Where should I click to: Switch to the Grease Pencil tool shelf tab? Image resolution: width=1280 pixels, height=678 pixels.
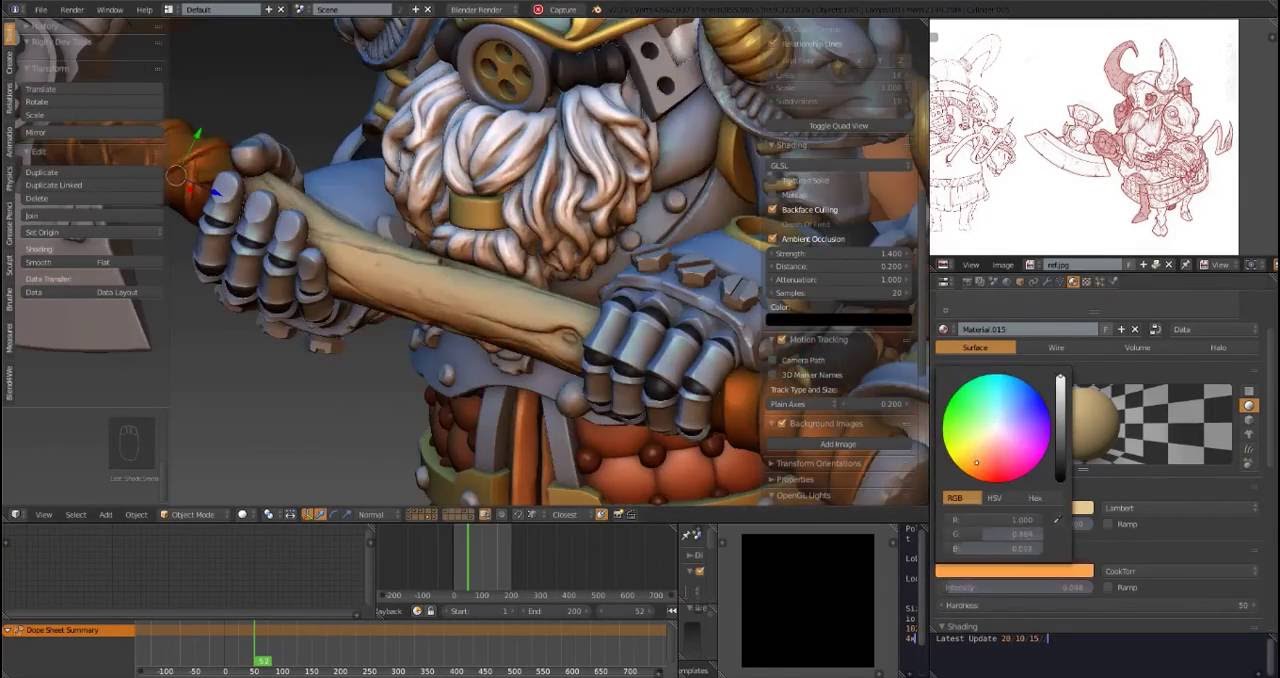(x=10, y=223)
